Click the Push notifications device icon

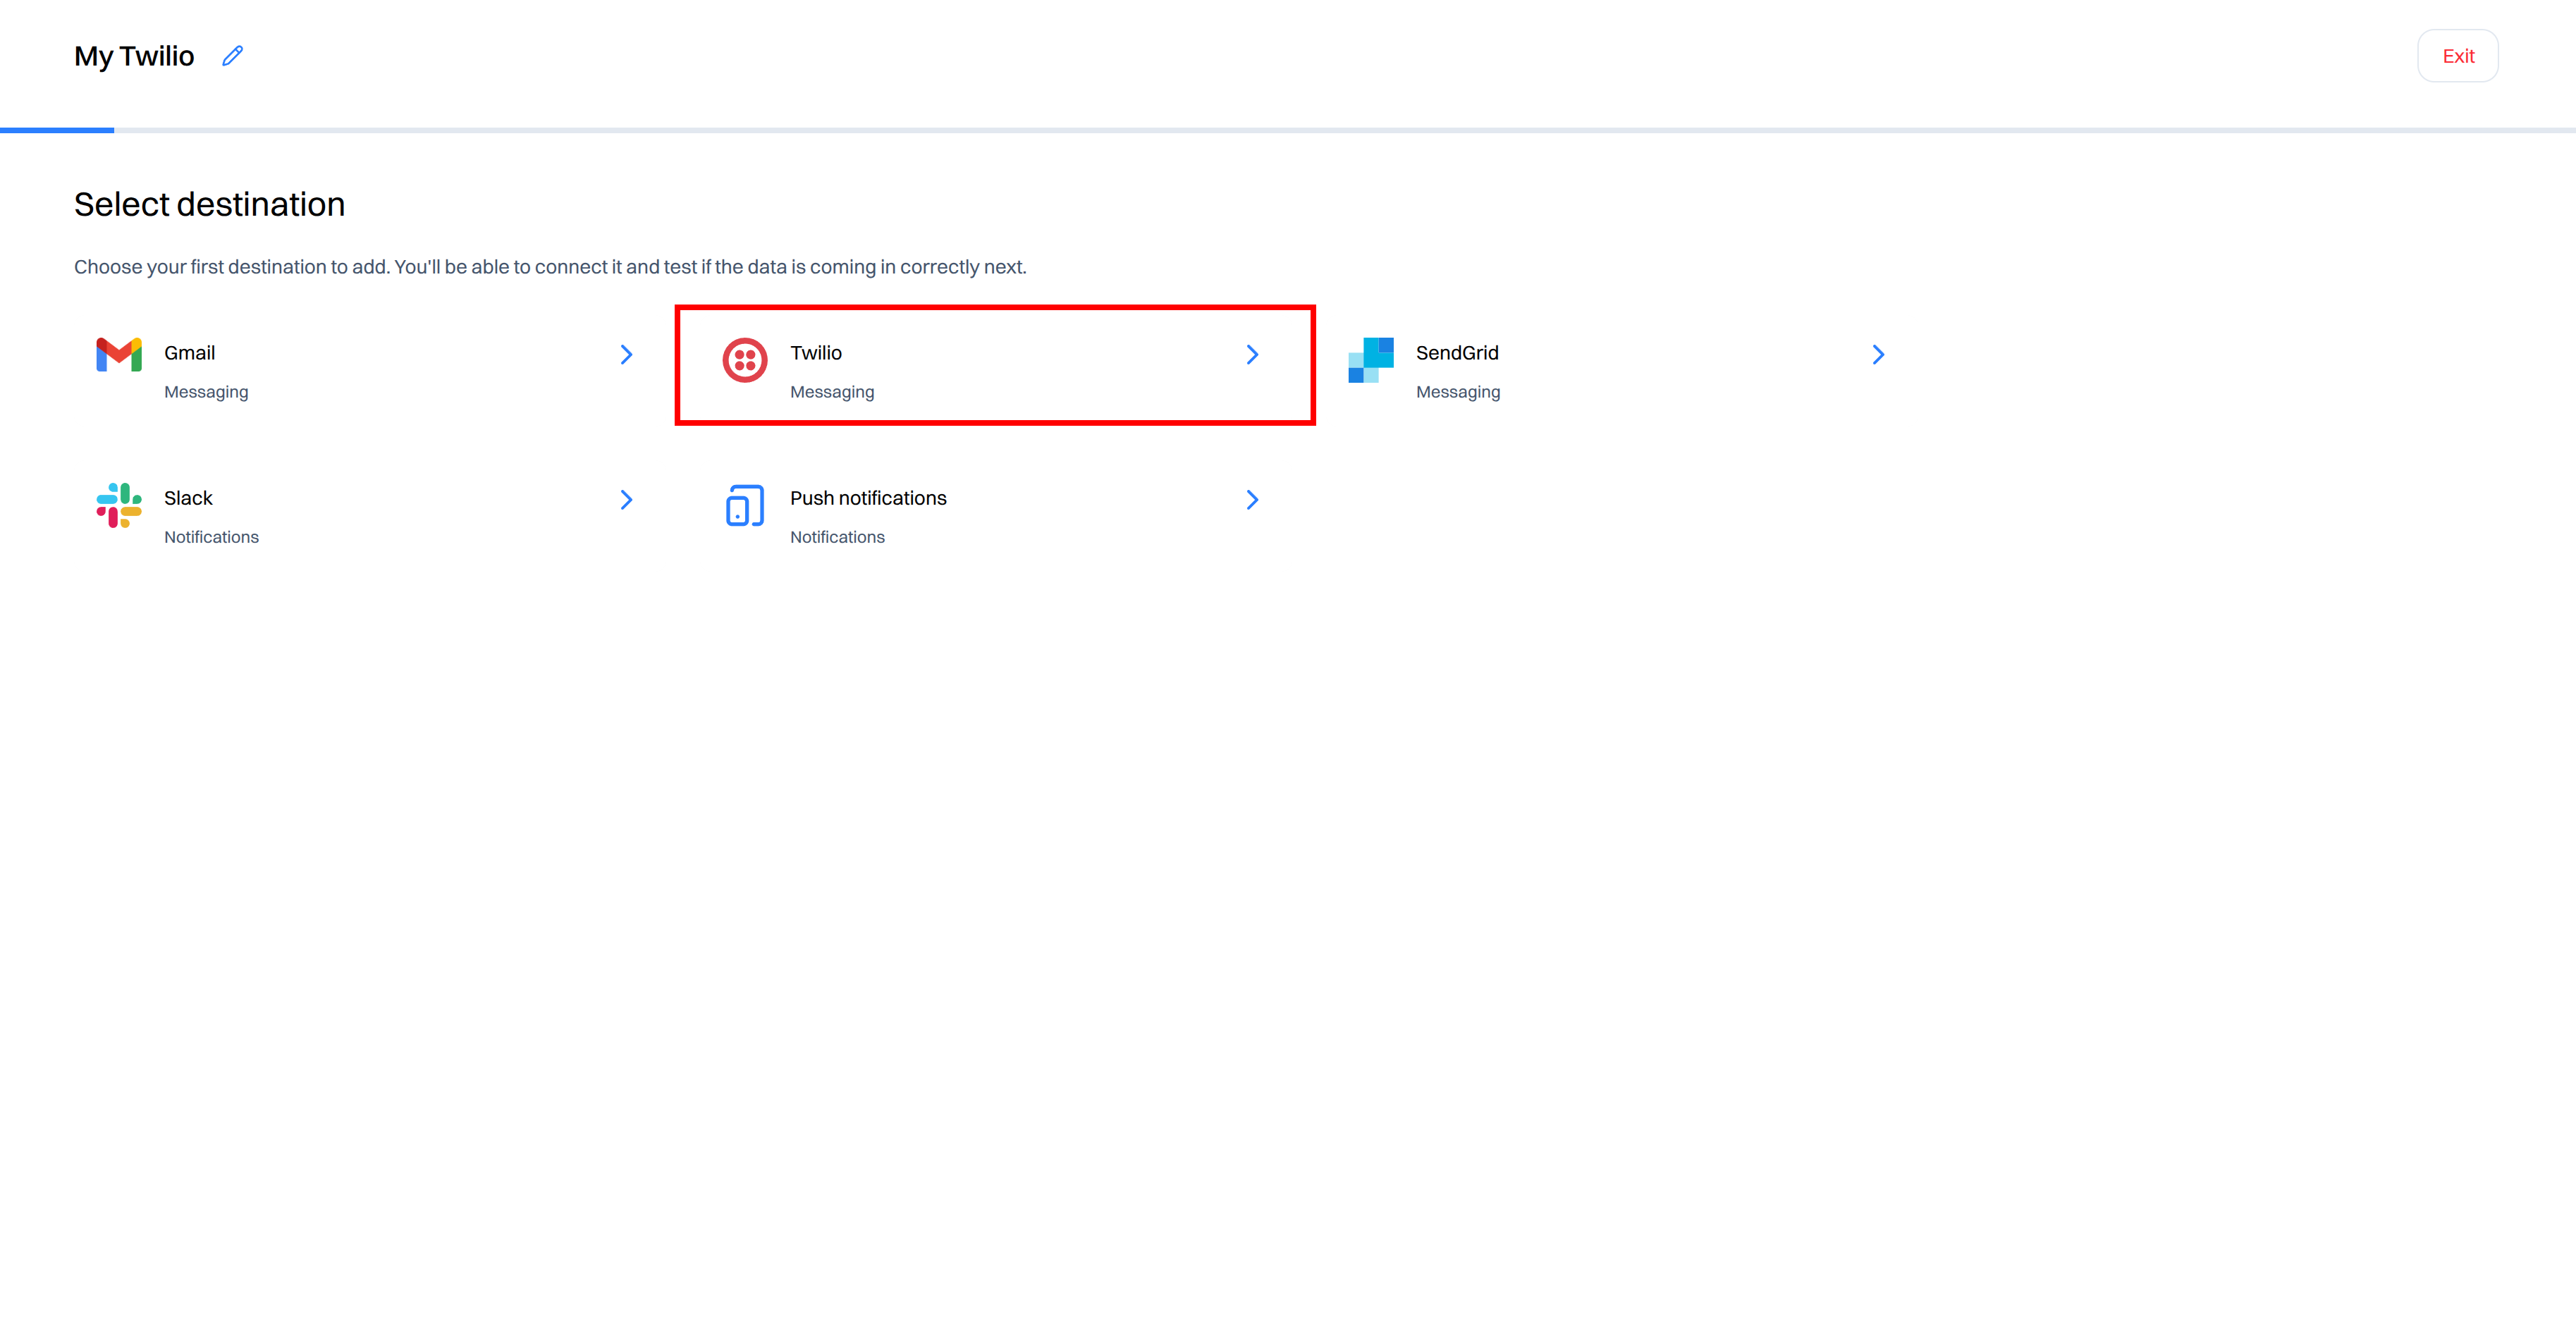tap(745, 505)
